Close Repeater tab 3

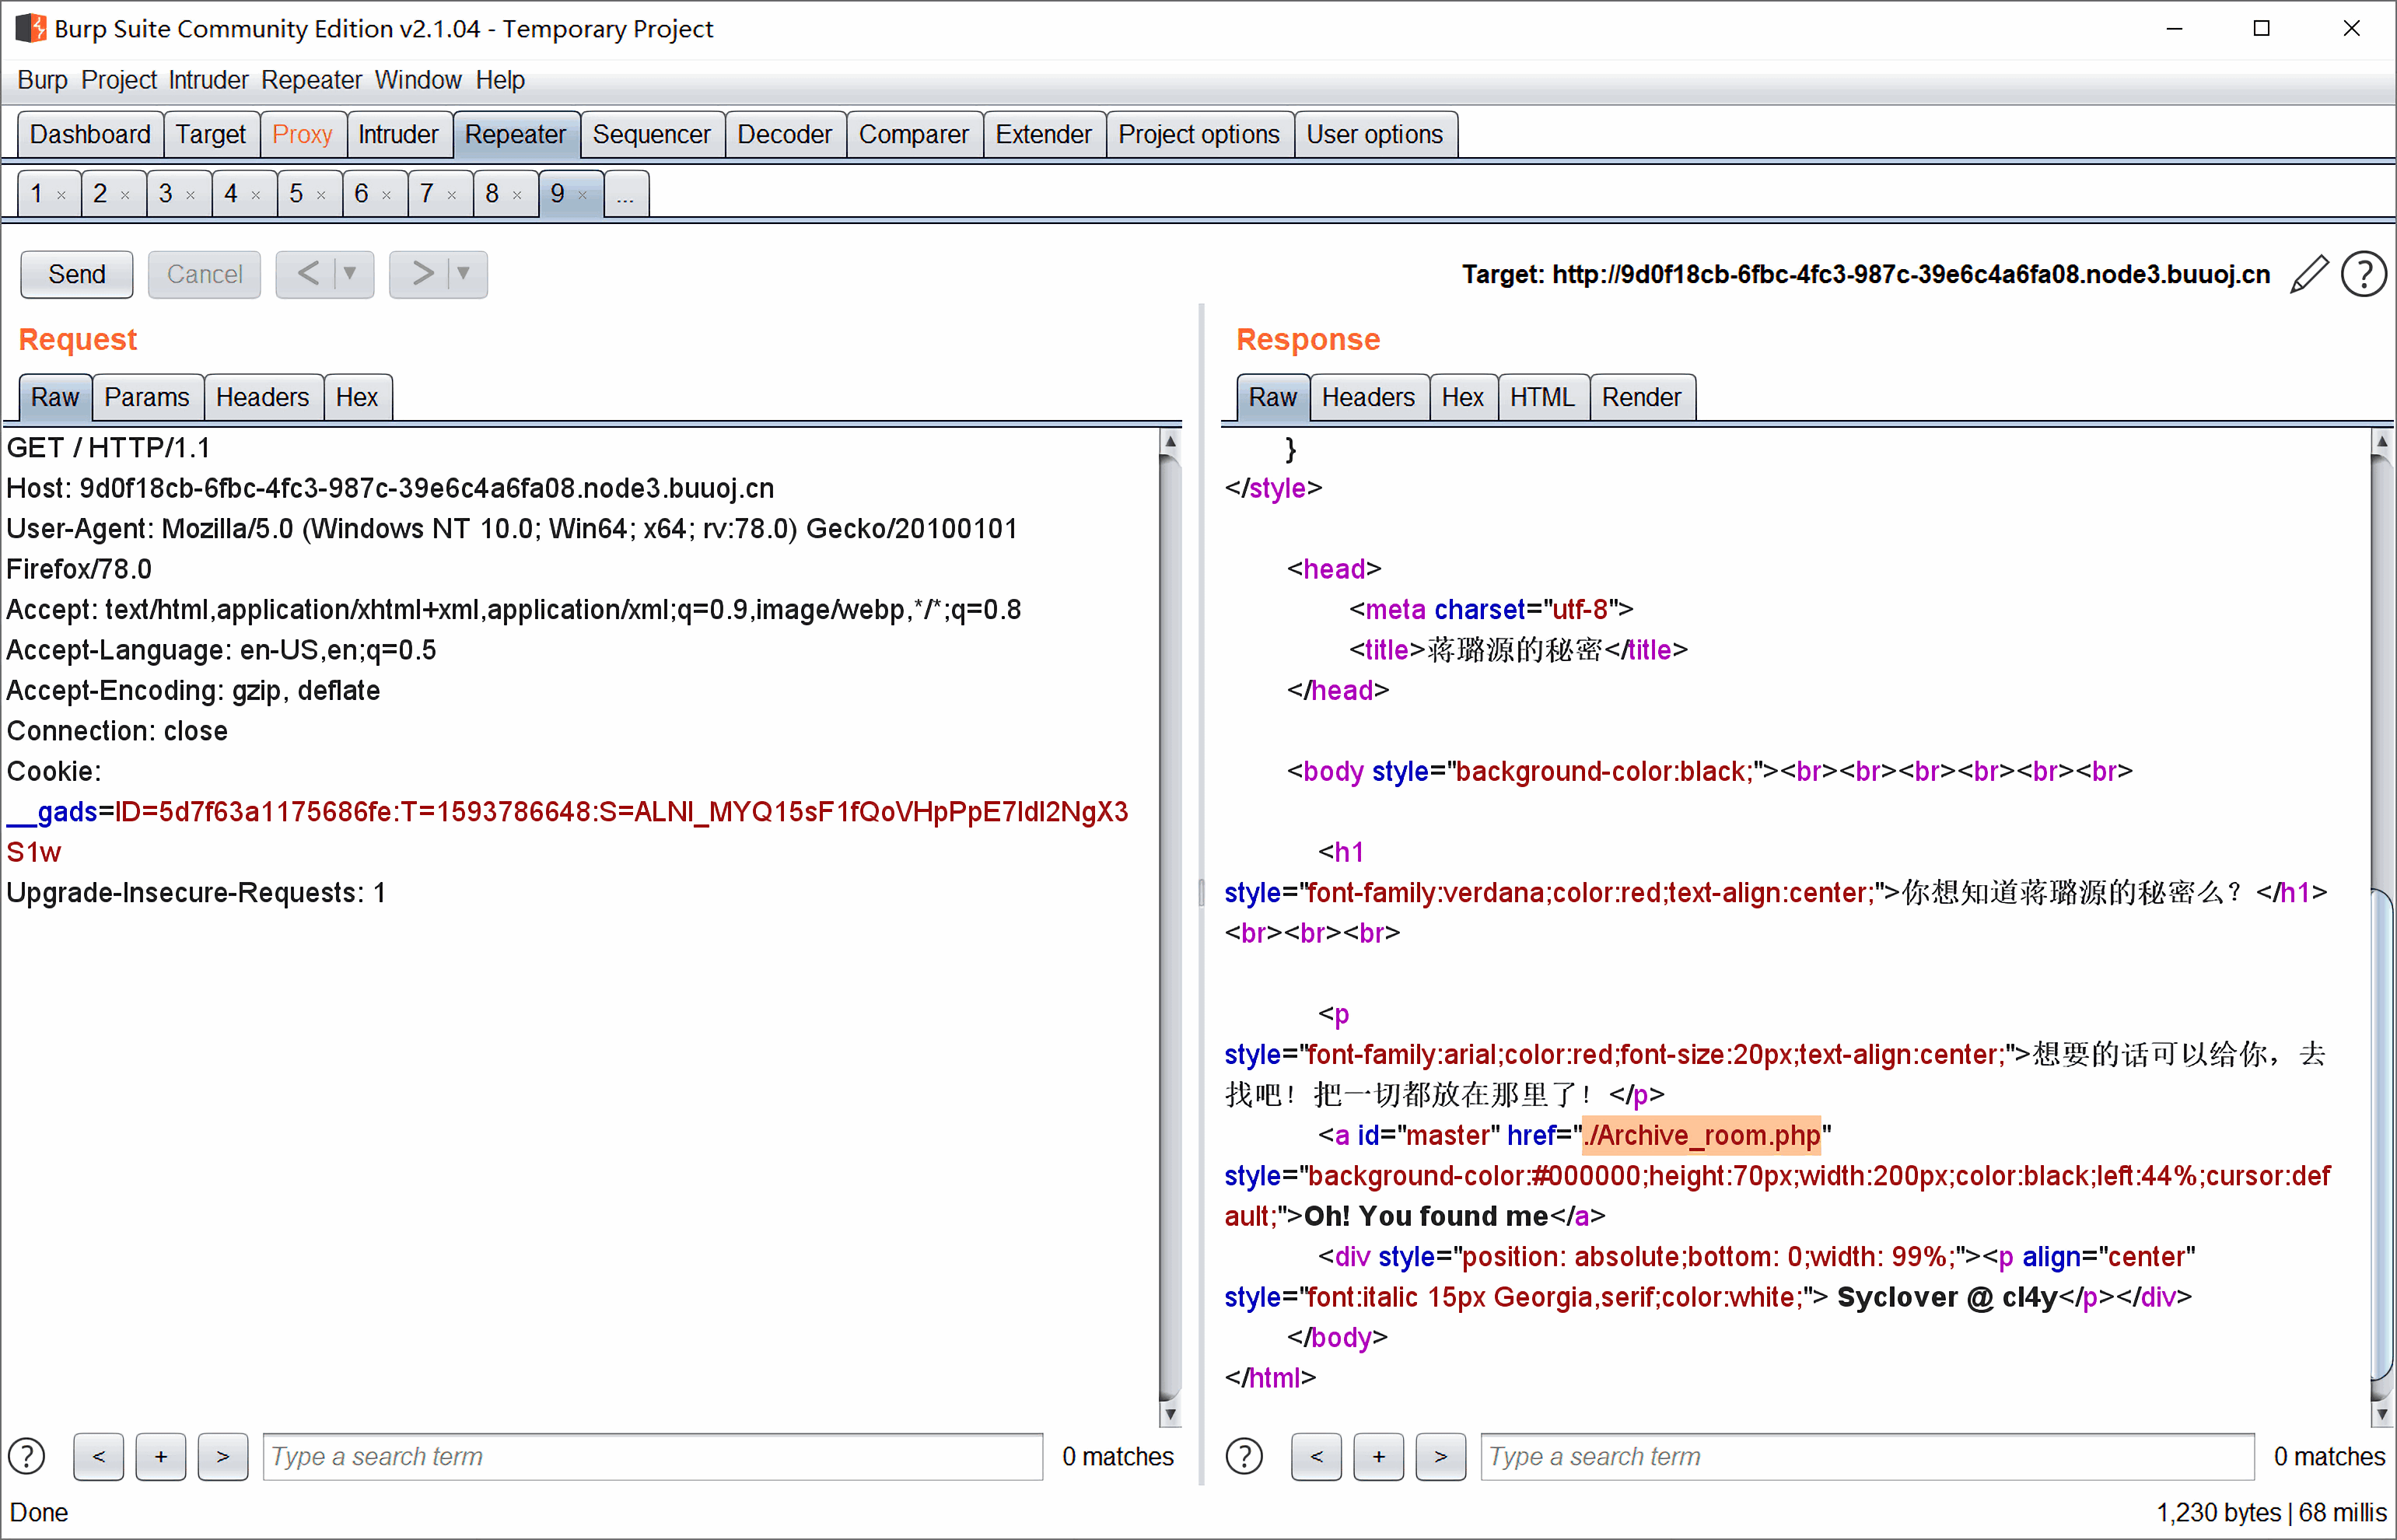pyautogui.click(x=191, y=195)
